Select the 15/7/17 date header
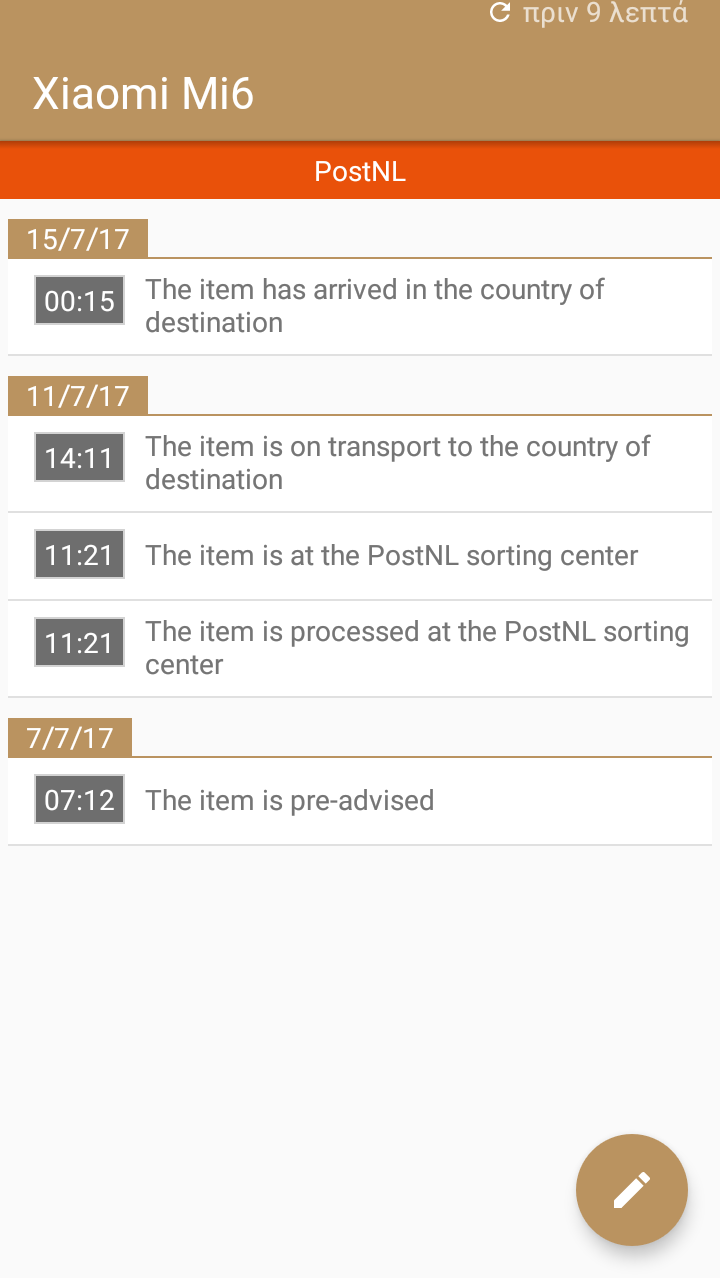This screenshot has width=720, height=1278. [x=78, y=239]
